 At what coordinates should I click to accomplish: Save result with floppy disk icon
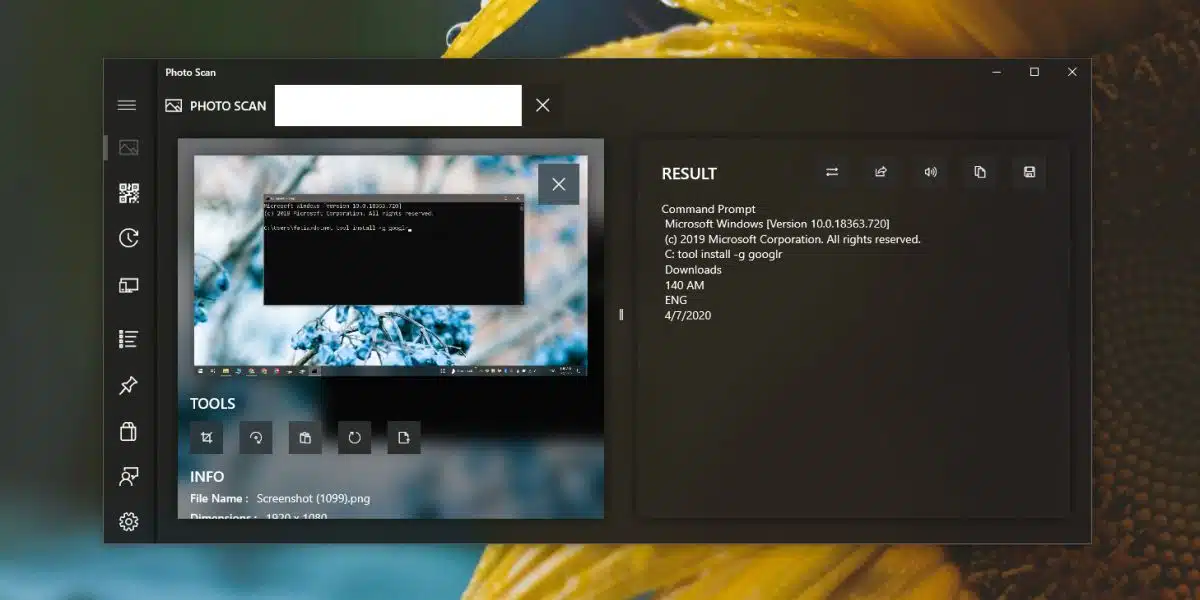(x=1029, y=172)
